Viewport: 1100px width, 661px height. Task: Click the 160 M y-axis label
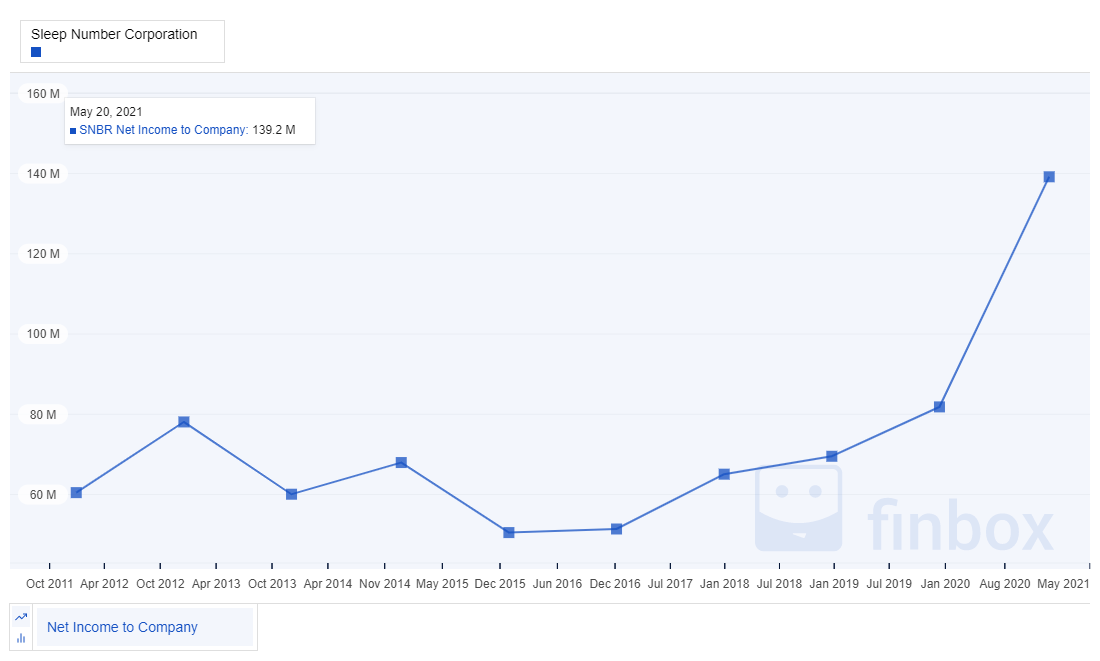[x=43, y=93]
